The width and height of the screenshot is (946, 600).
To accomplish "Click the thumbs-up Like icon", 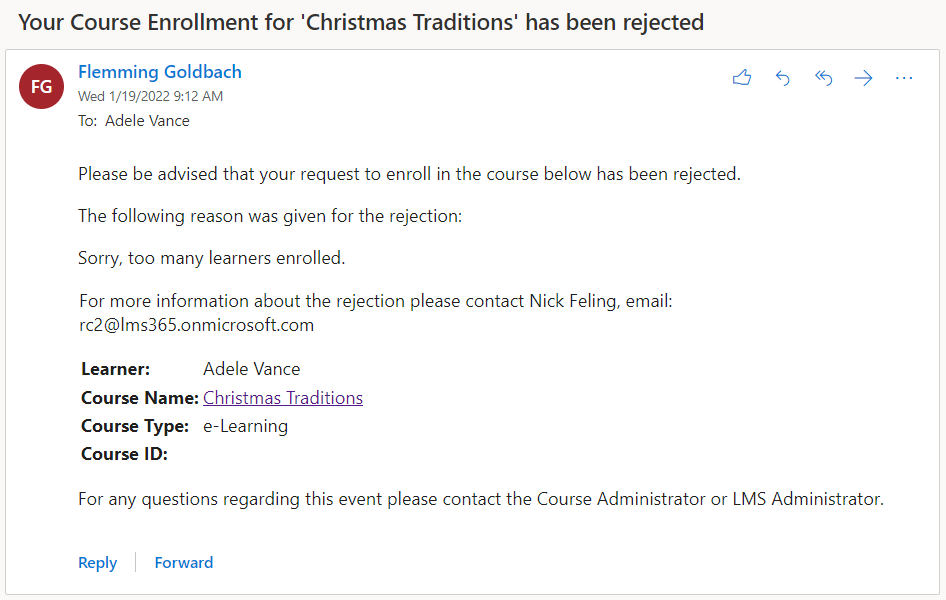I will pos(741,78).
